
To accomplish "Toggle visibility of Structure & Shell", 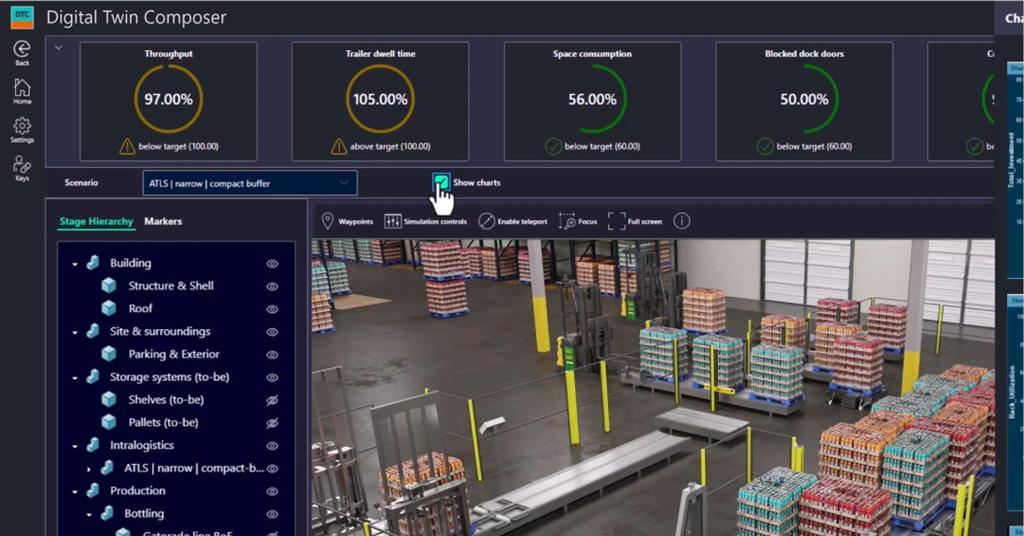I will [272, 287].
